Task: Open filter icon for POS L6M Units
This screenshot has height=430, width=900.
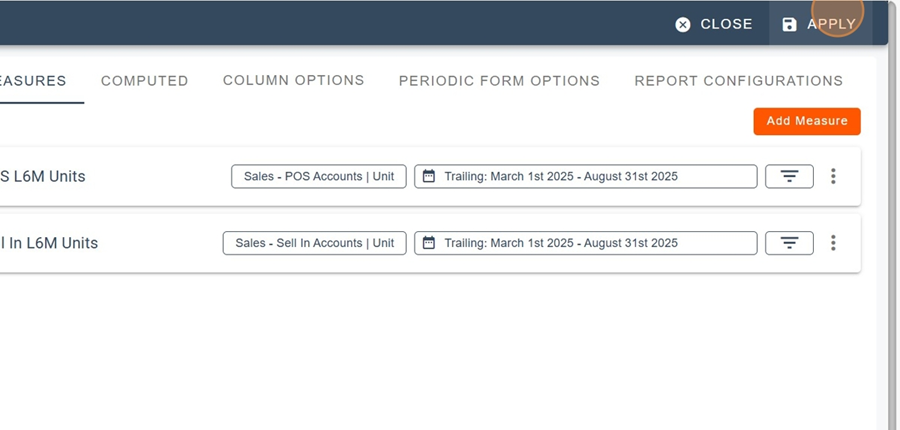Action: click(789, 176)
